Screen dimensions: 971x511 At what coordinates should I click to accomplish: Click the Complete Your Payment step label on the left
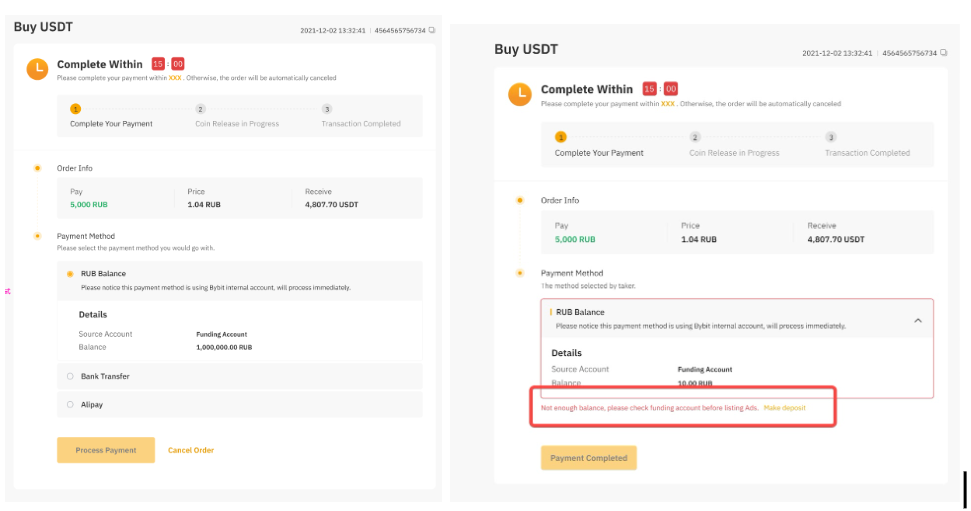click(111, 124)
